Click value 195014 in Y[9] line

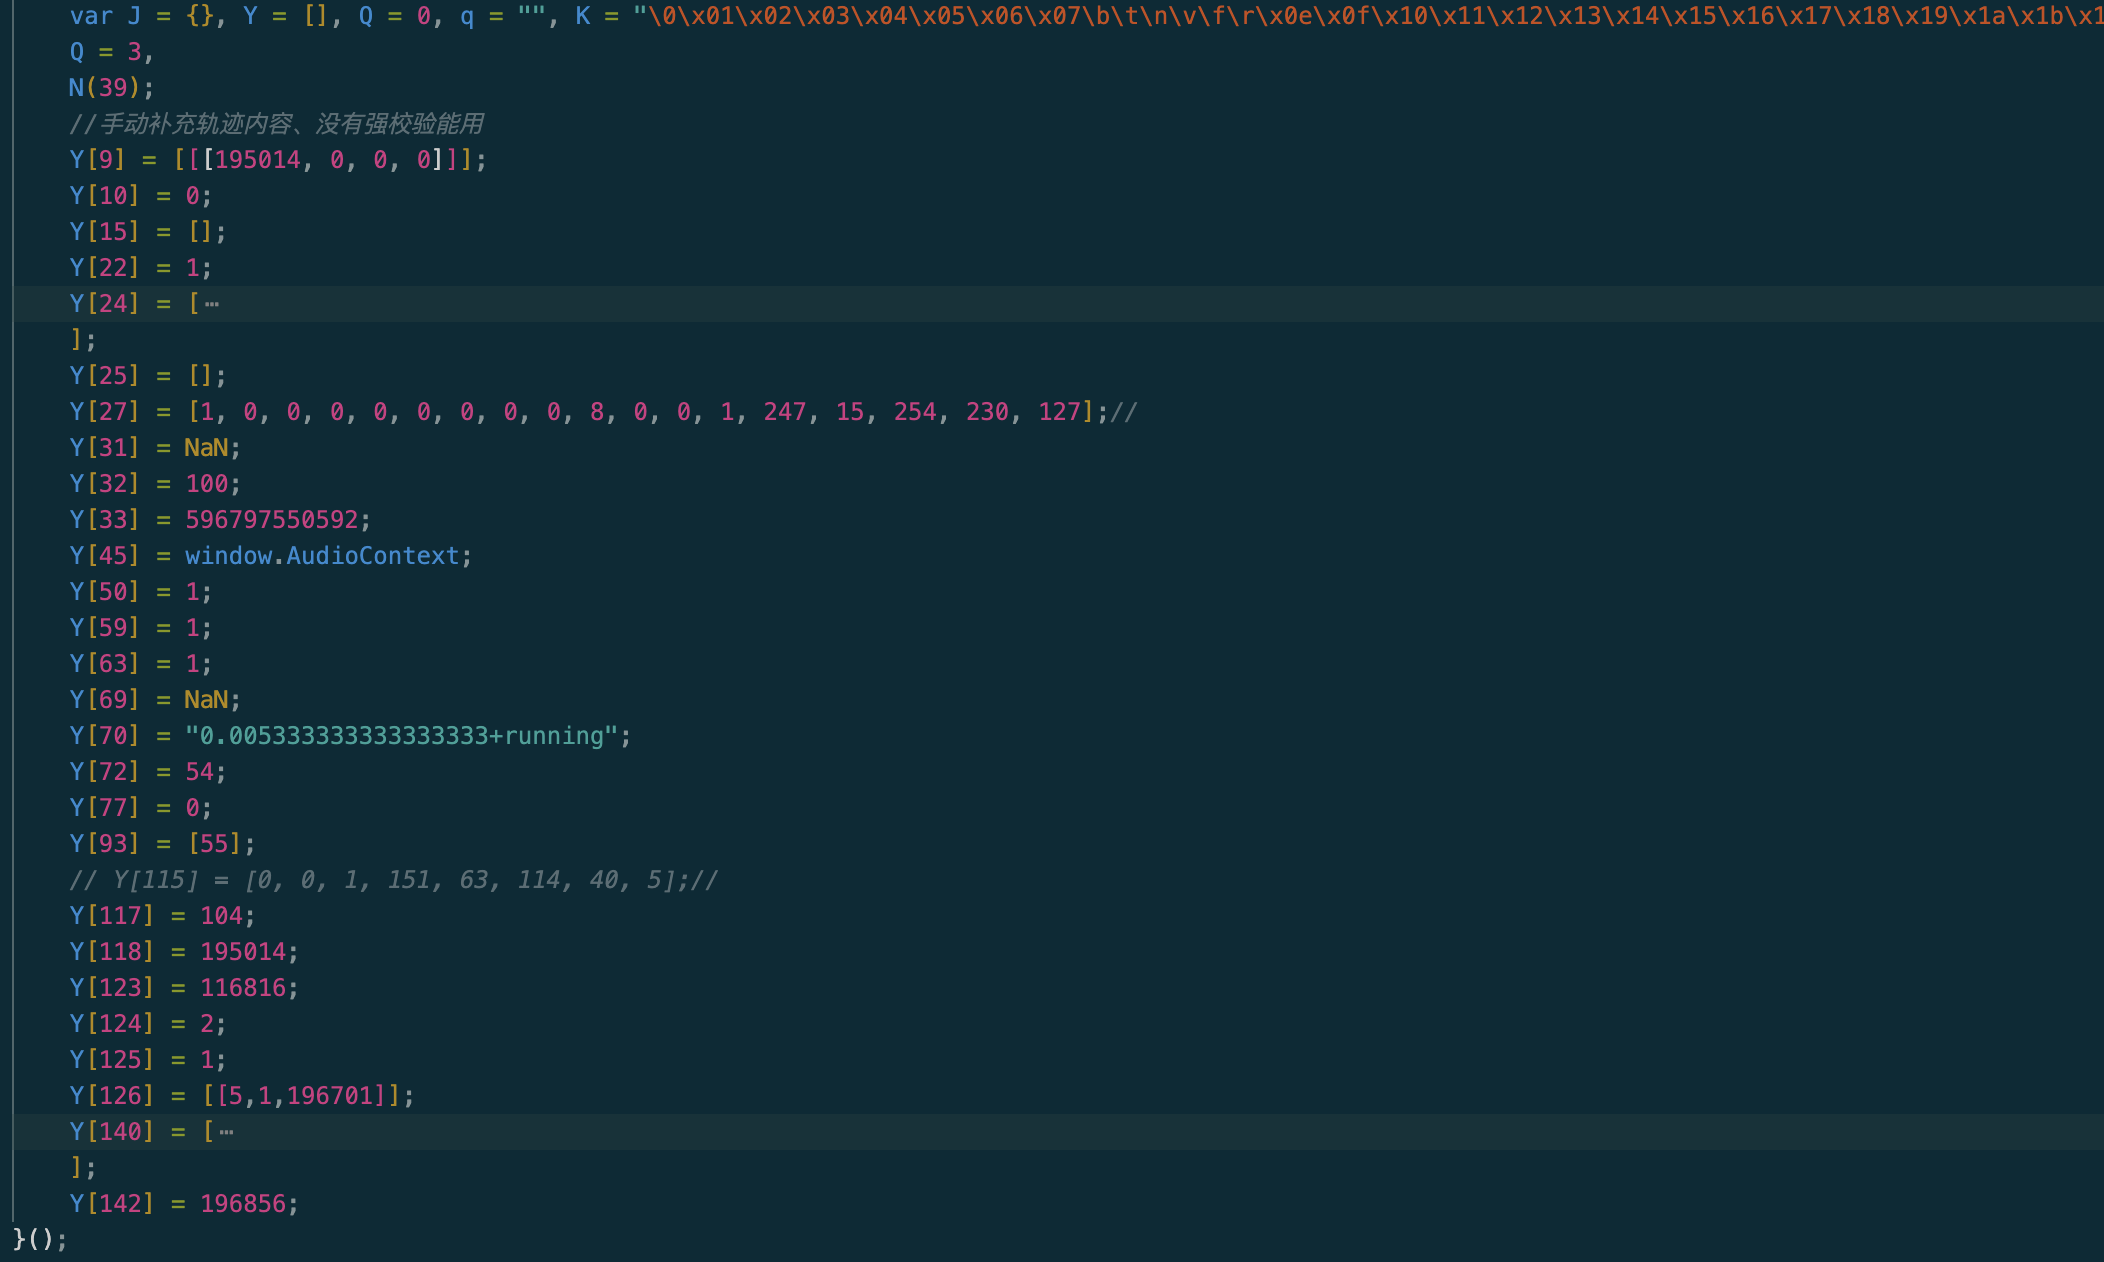257,160
